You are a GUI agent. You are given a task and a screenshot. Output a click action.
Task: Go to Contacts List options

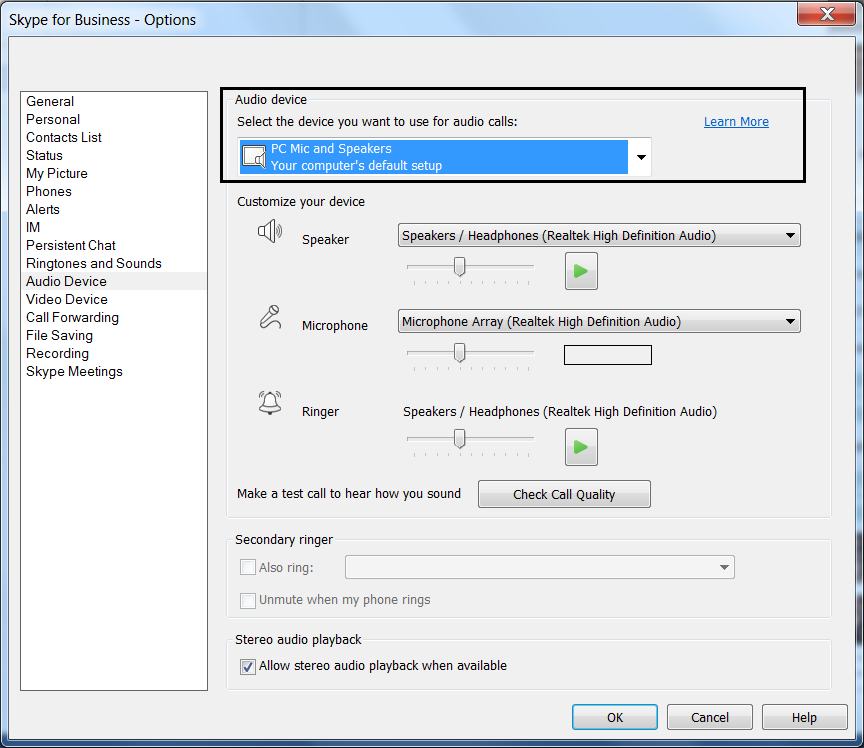tap(64, 137)
